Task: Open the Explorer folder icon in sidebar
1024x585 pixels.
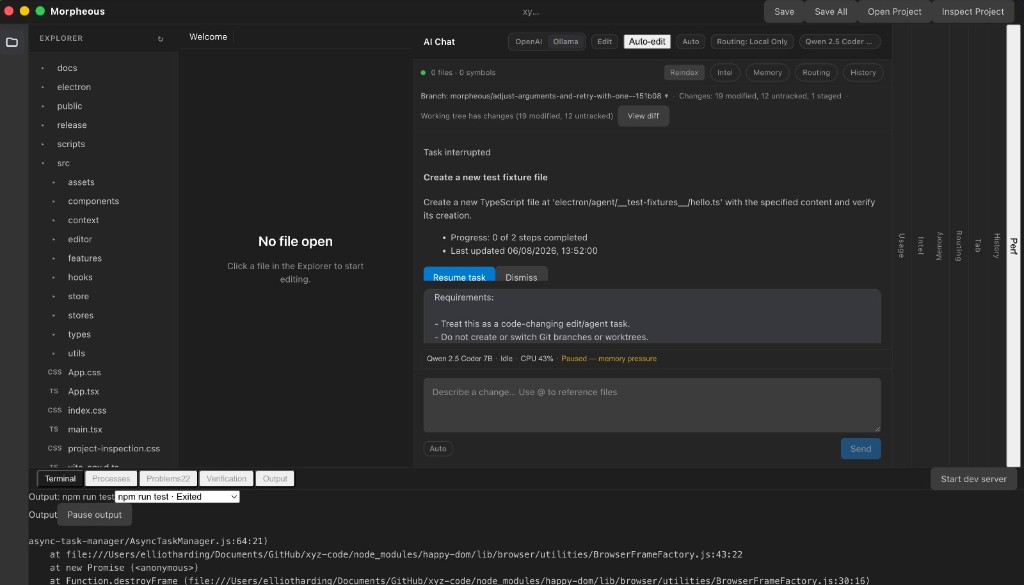Action: click(12, 42)
